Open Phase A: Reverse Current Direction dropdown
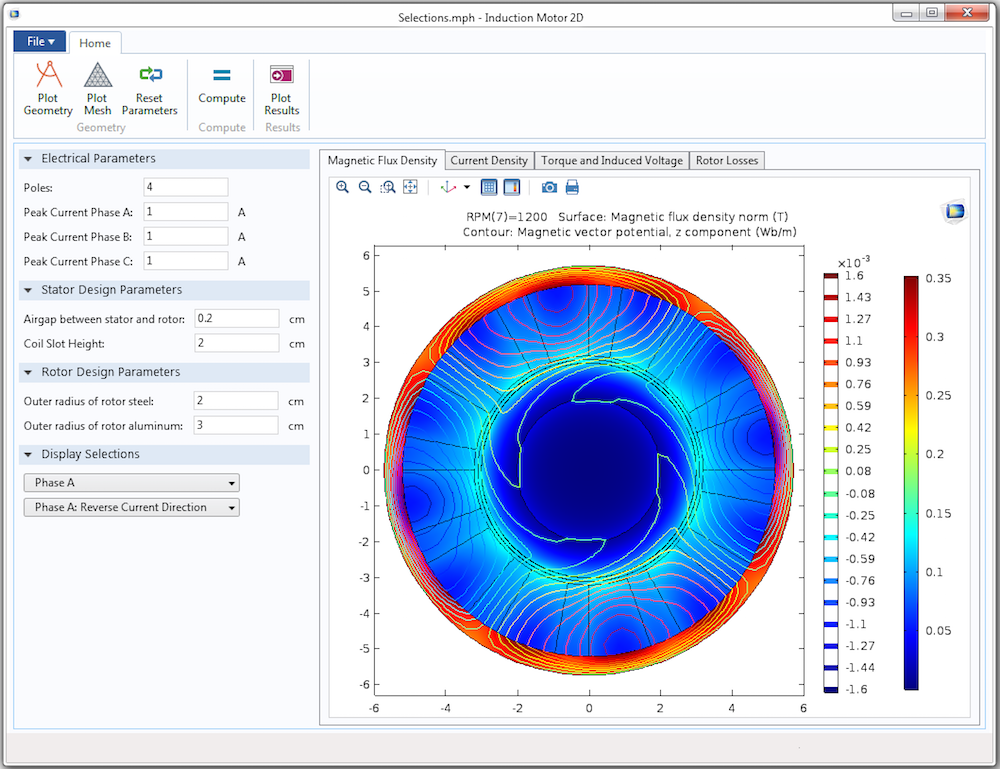 (x=131, y=508)
